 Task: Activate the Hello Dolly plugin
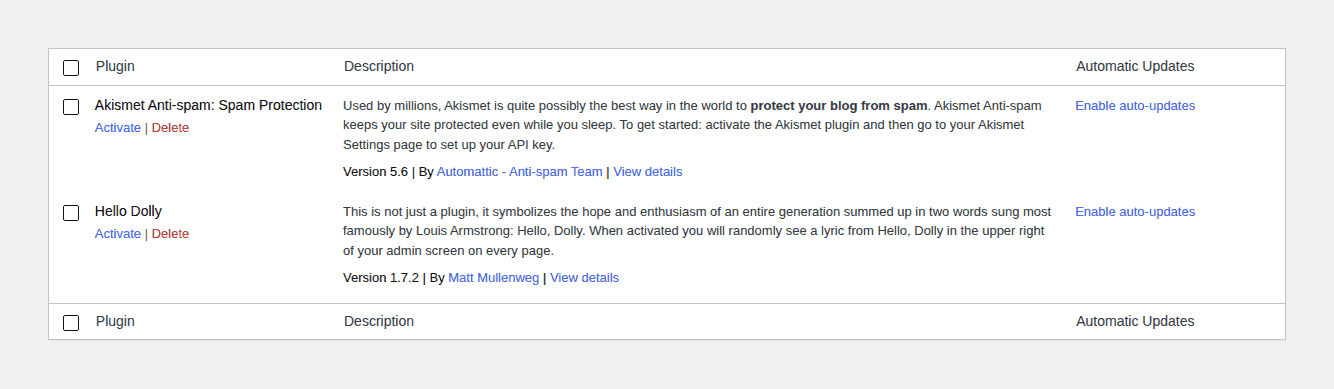click(x=118, y=234)
